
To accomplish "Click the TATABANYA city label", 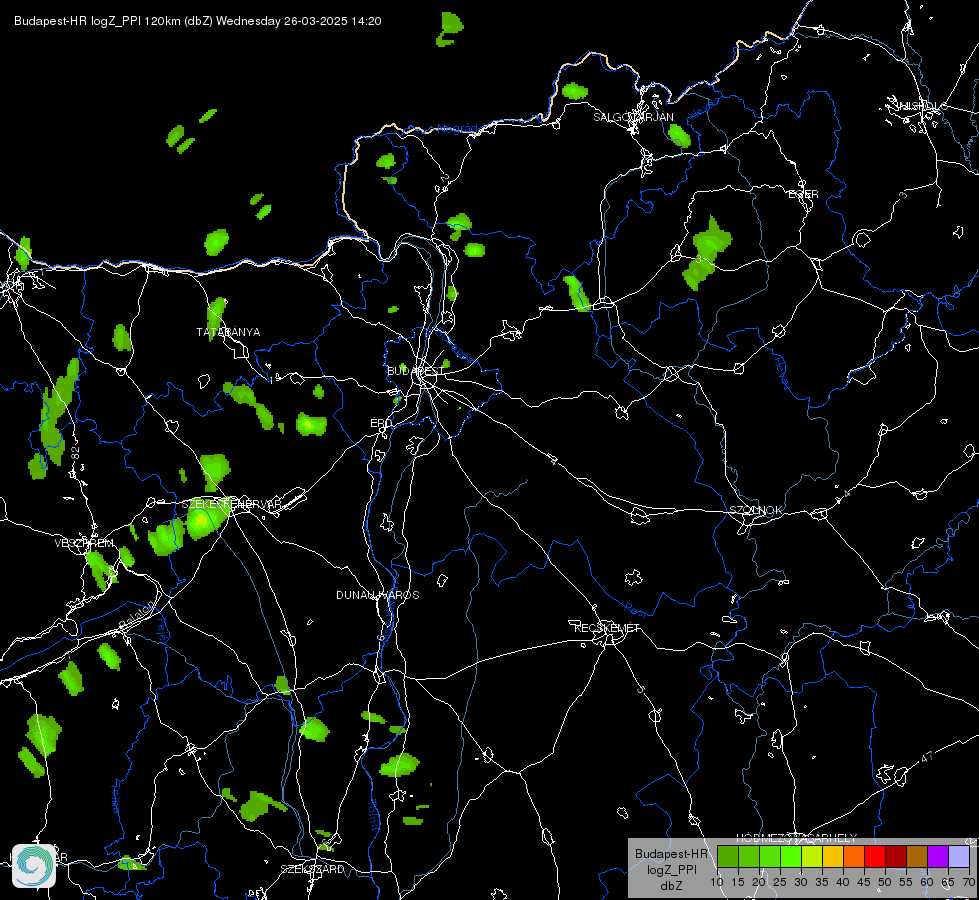I will pyautogui.click(x=229, y=332).
